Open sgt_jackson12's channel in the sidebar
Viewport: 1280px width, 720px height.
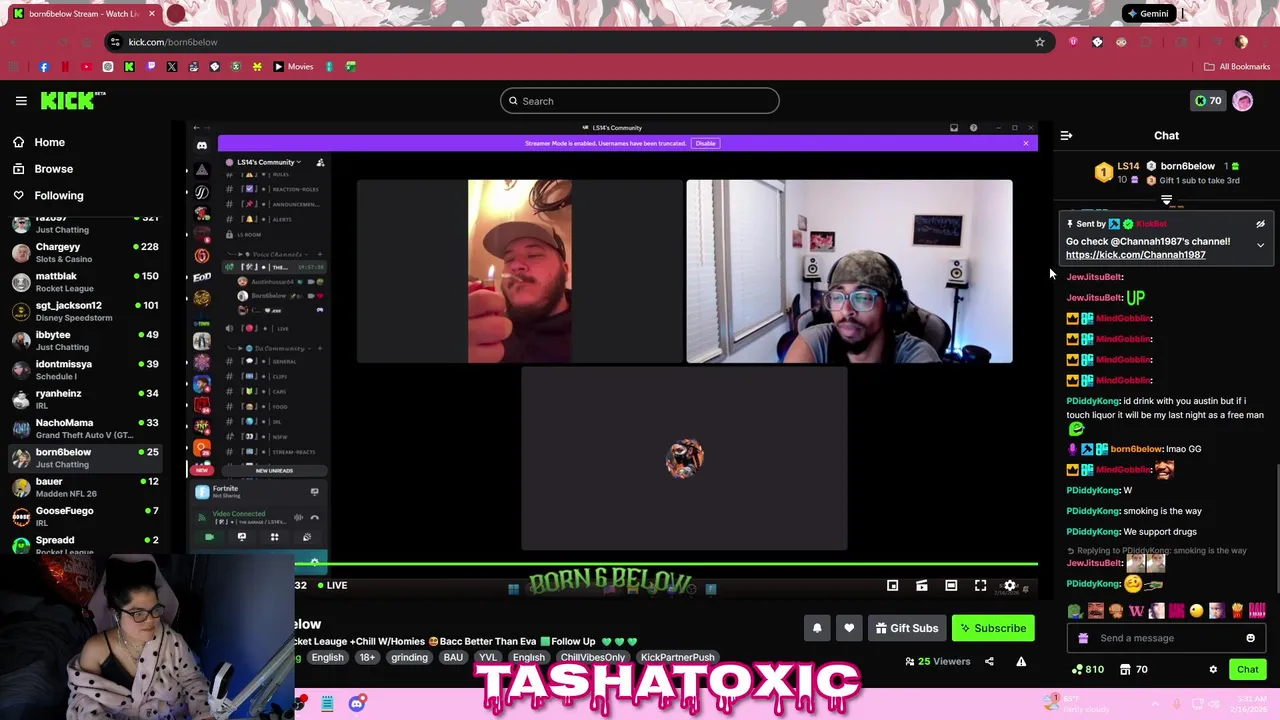[x=85, y=311]
